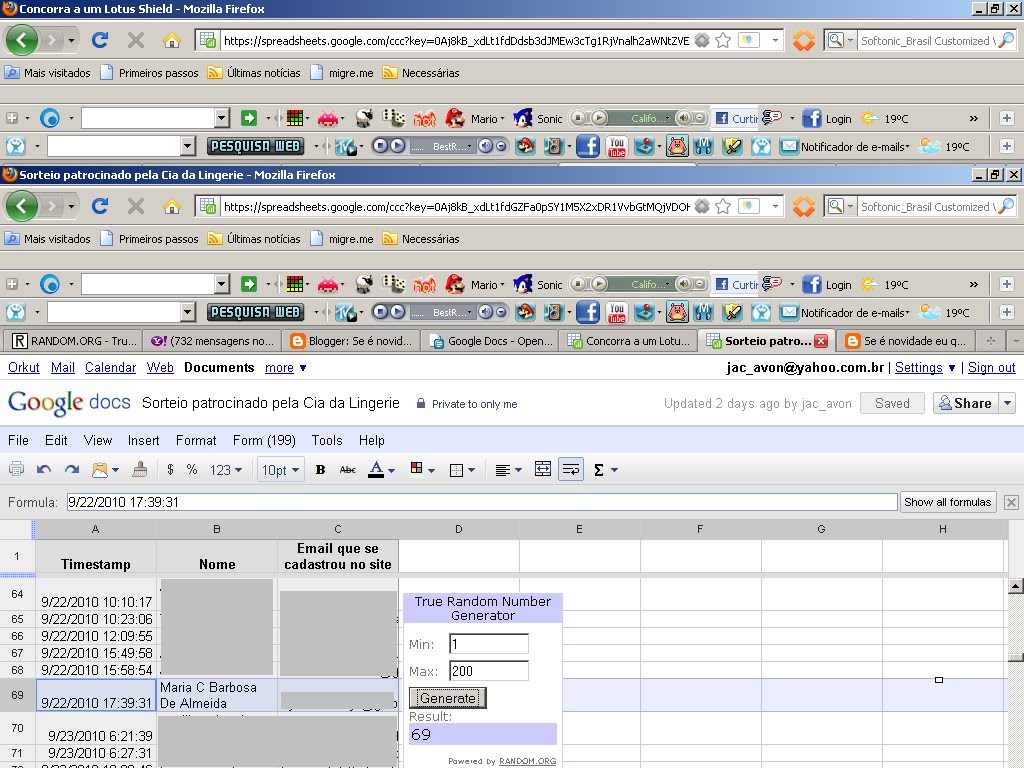Open the 123 number format dropdown
The image size is (1024, 768).
click(226, 470)
